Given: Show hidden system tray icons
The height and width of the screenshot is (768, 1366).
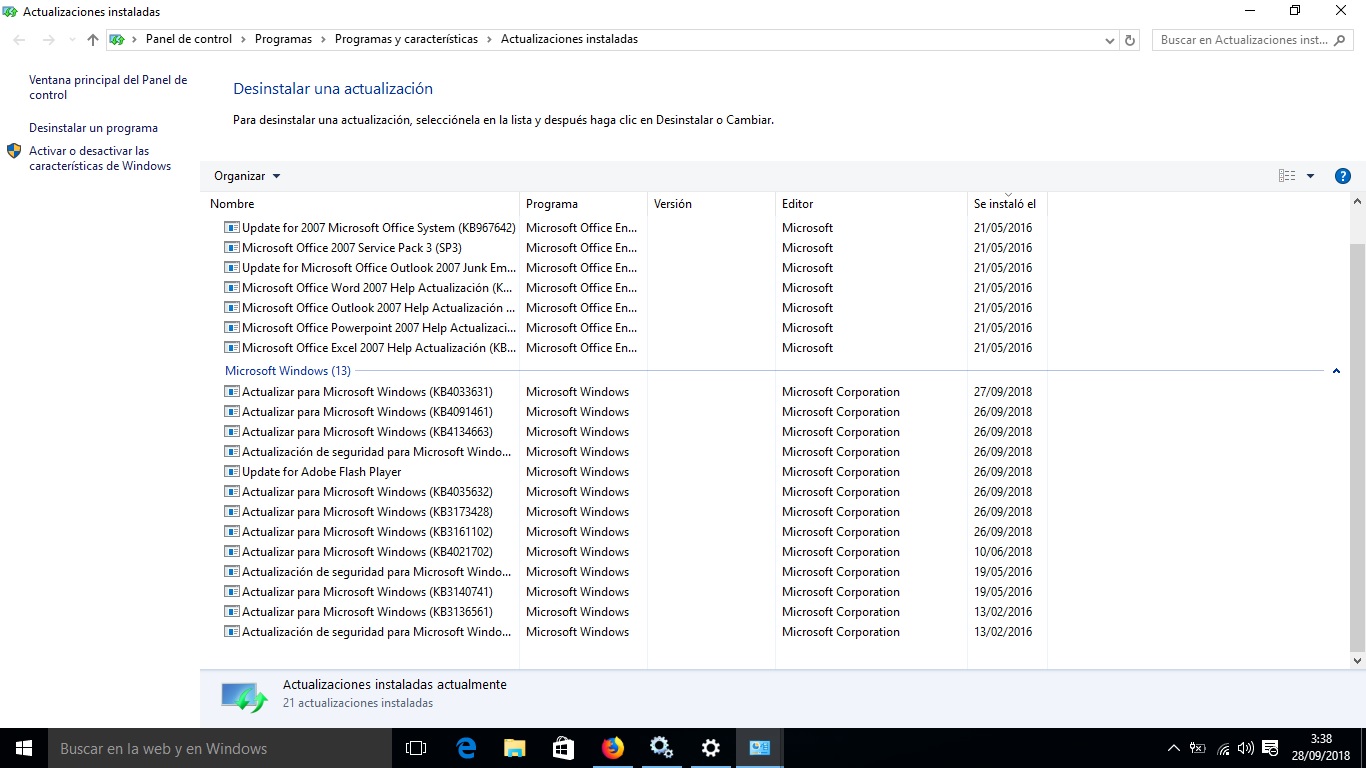Looking at the screenshot, I should click(1174, 748).
